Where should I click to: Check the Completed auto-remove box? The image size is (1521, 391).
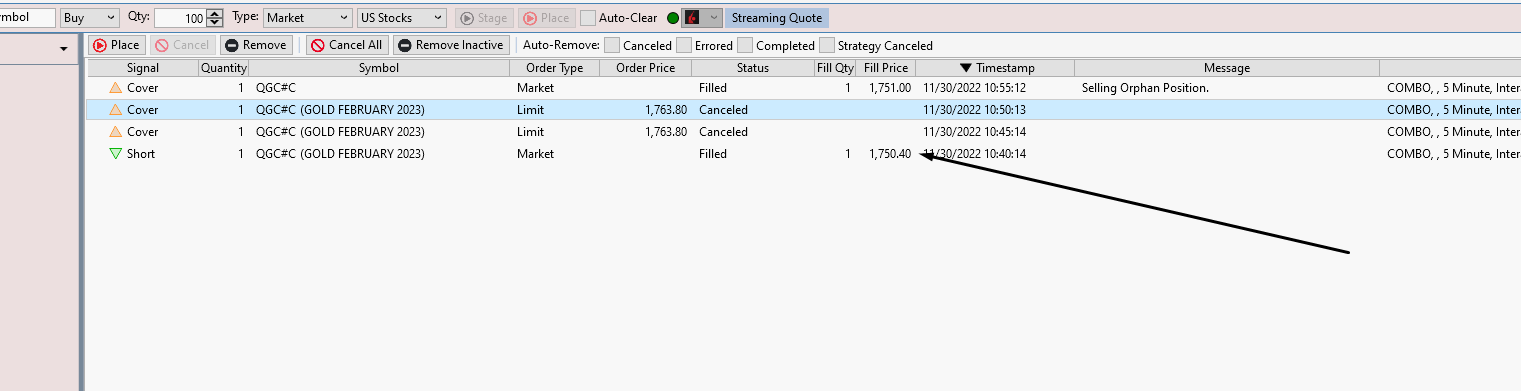click(745, 45)
